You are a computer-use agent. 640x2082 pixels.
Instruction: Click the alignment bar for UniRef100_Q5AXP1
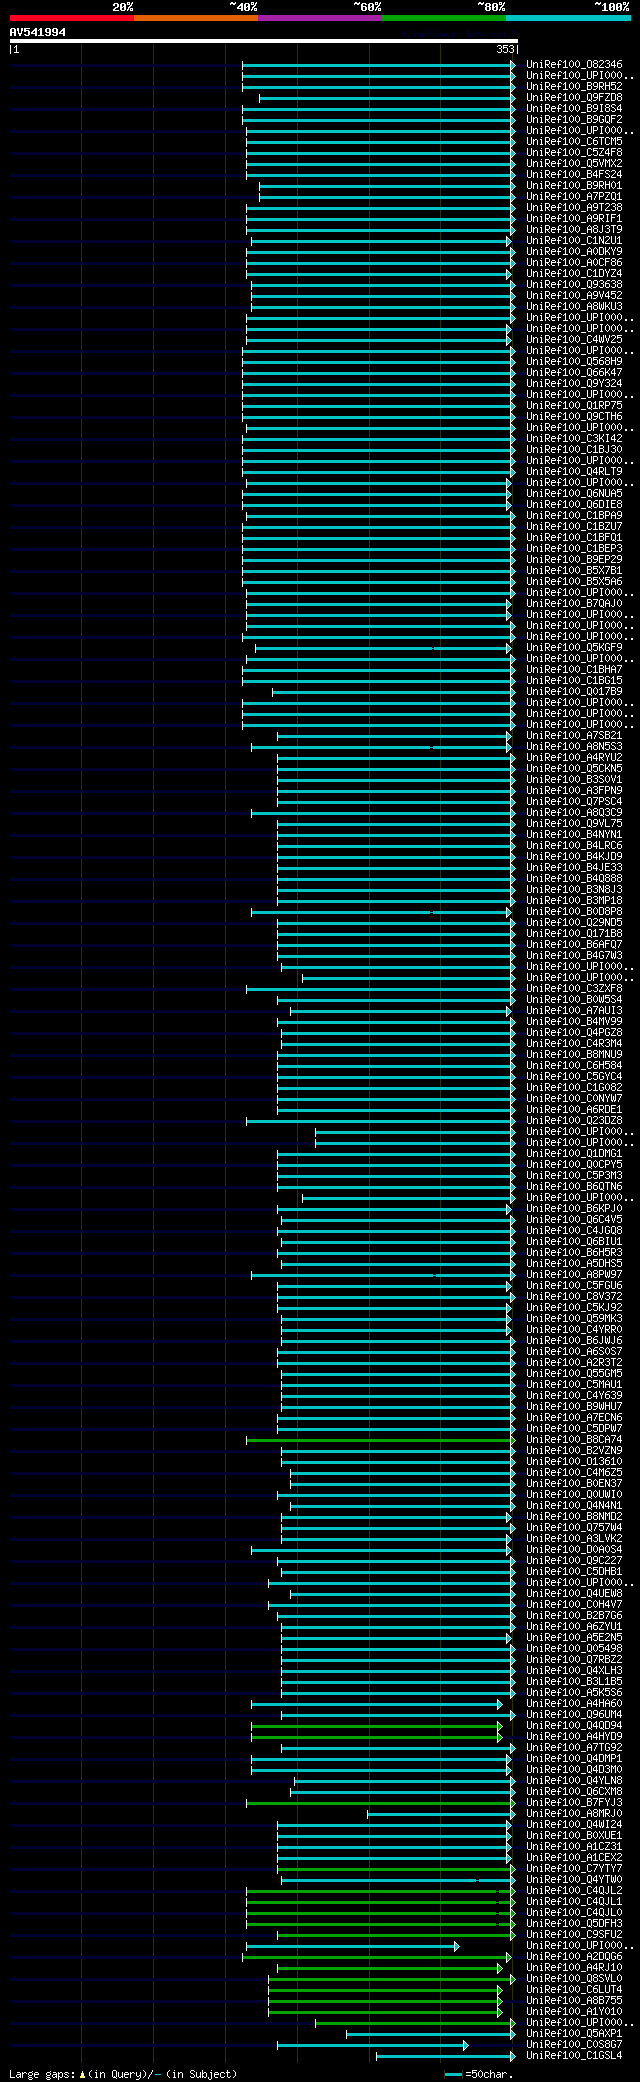pos(431,2034)
